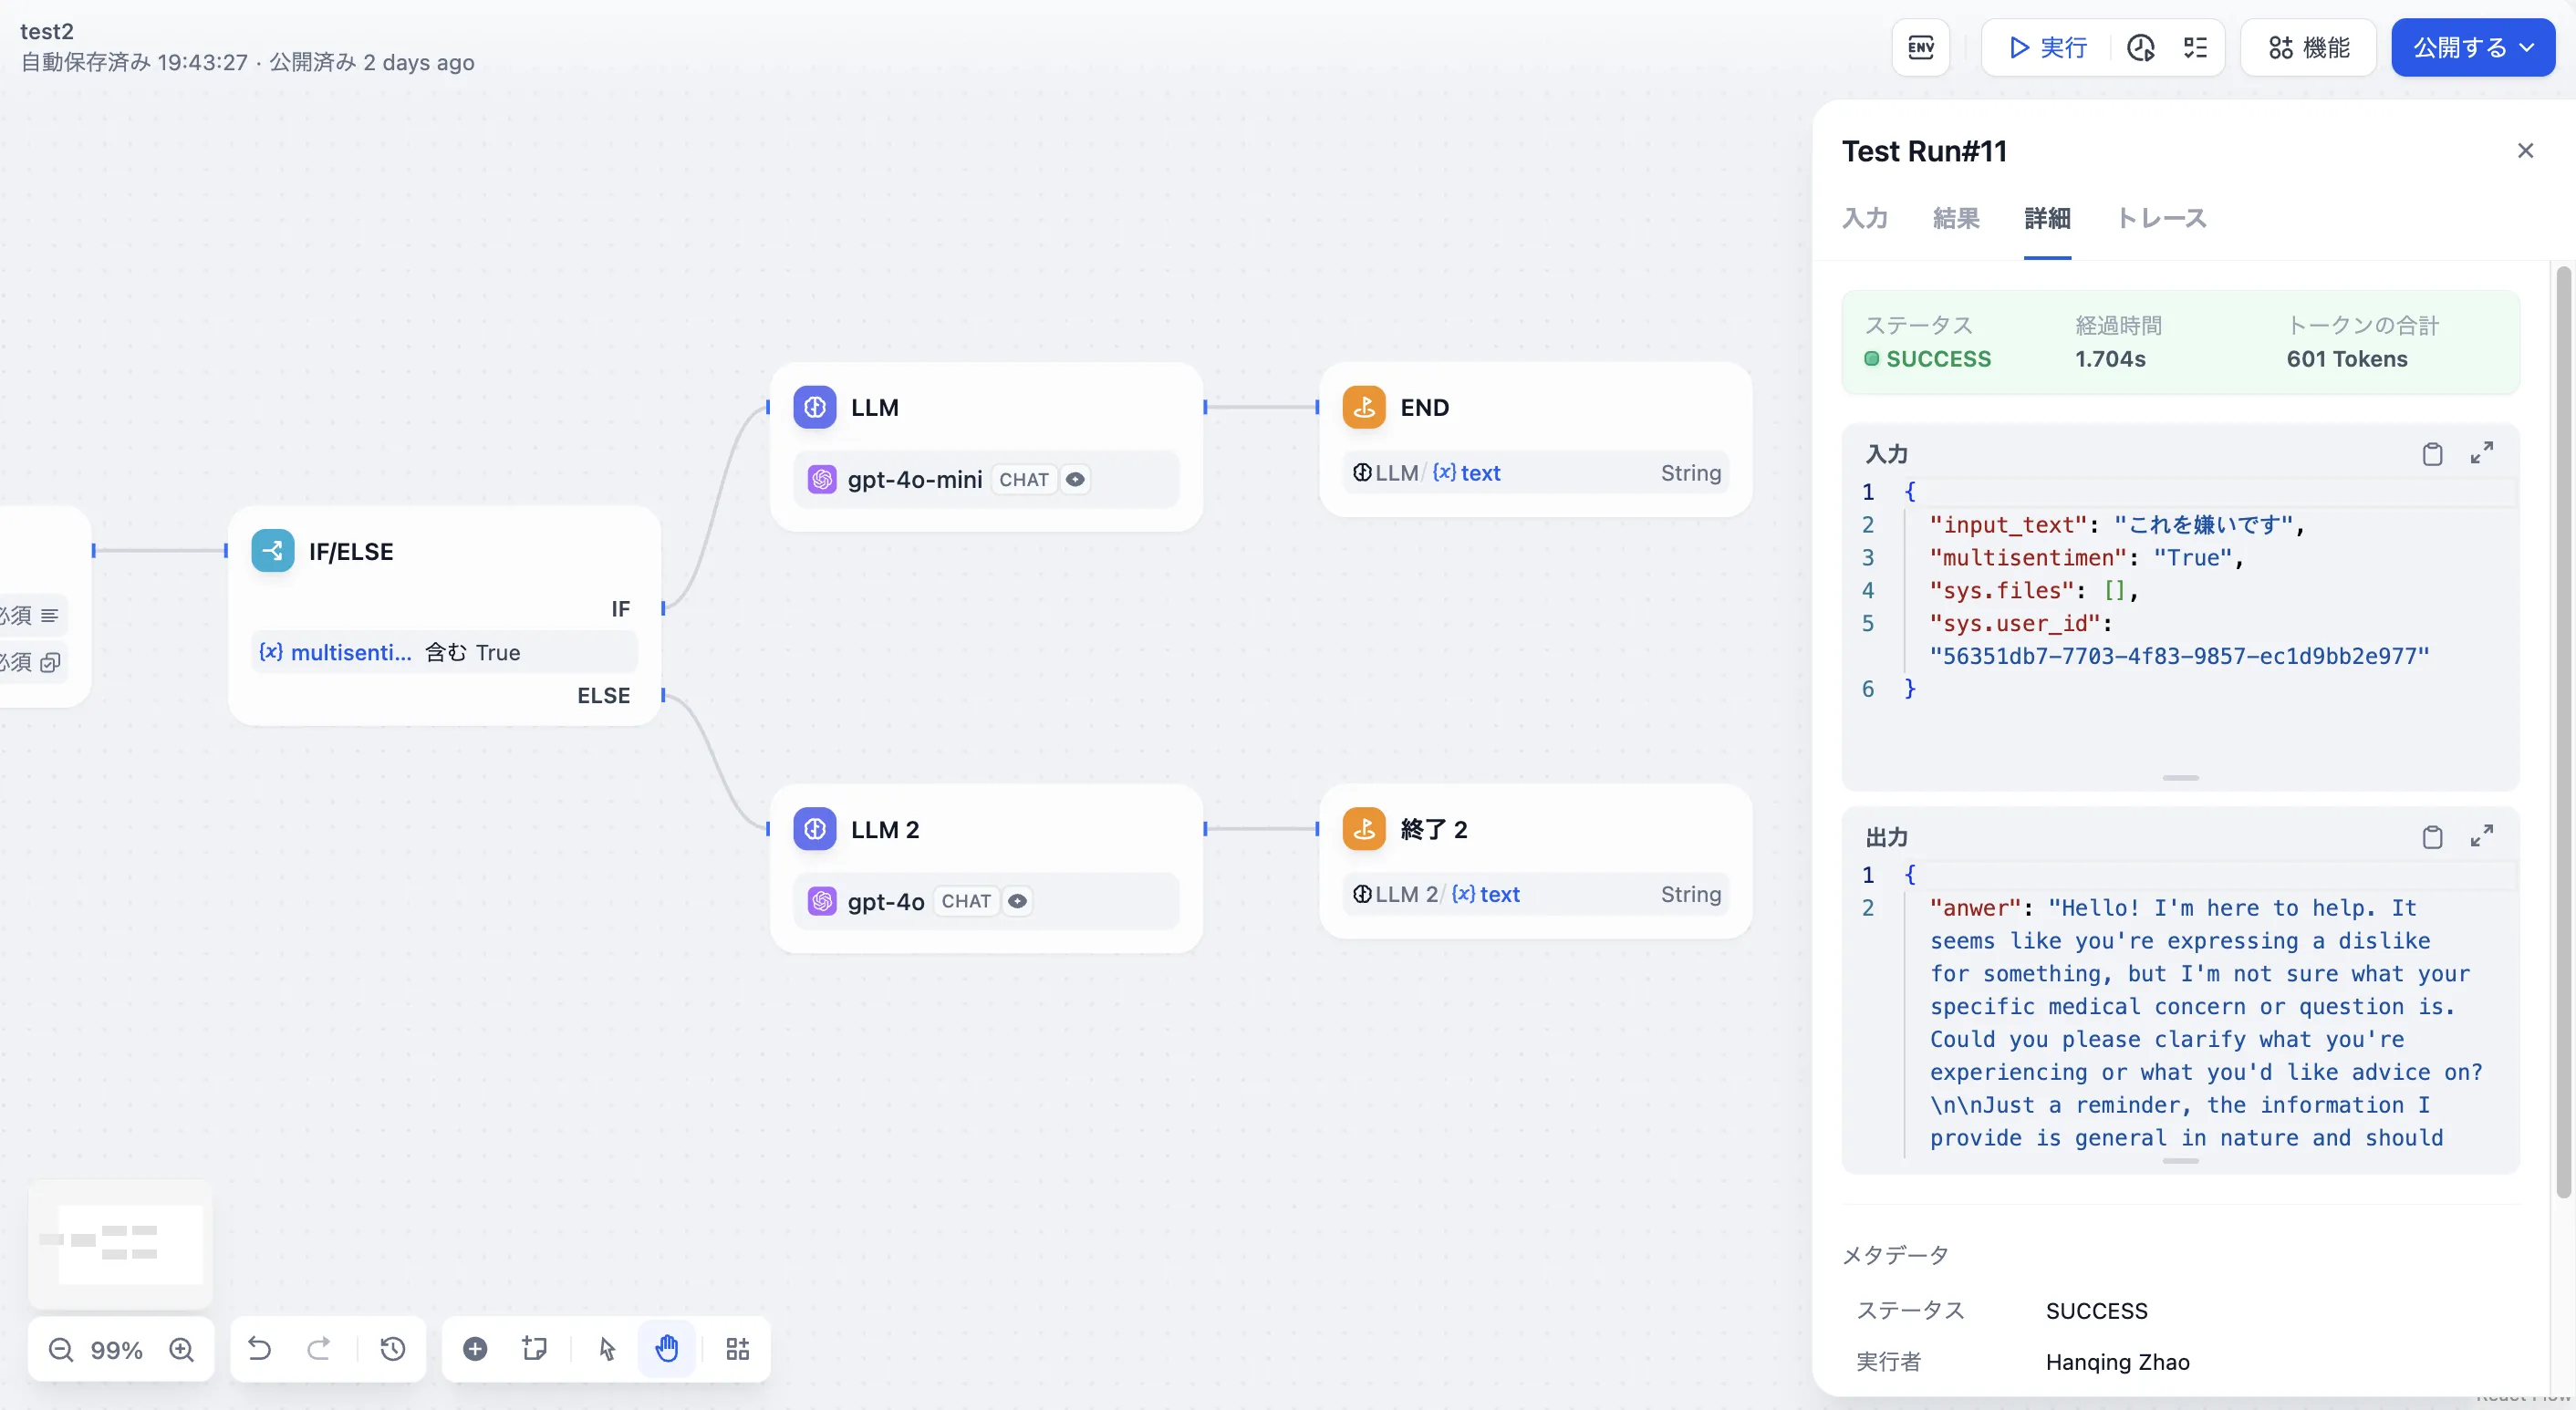Expand the input JSON panel to fullscreen
Image resolution: width=2576 pixels, height=1410 pixels.
(2481, 454)
